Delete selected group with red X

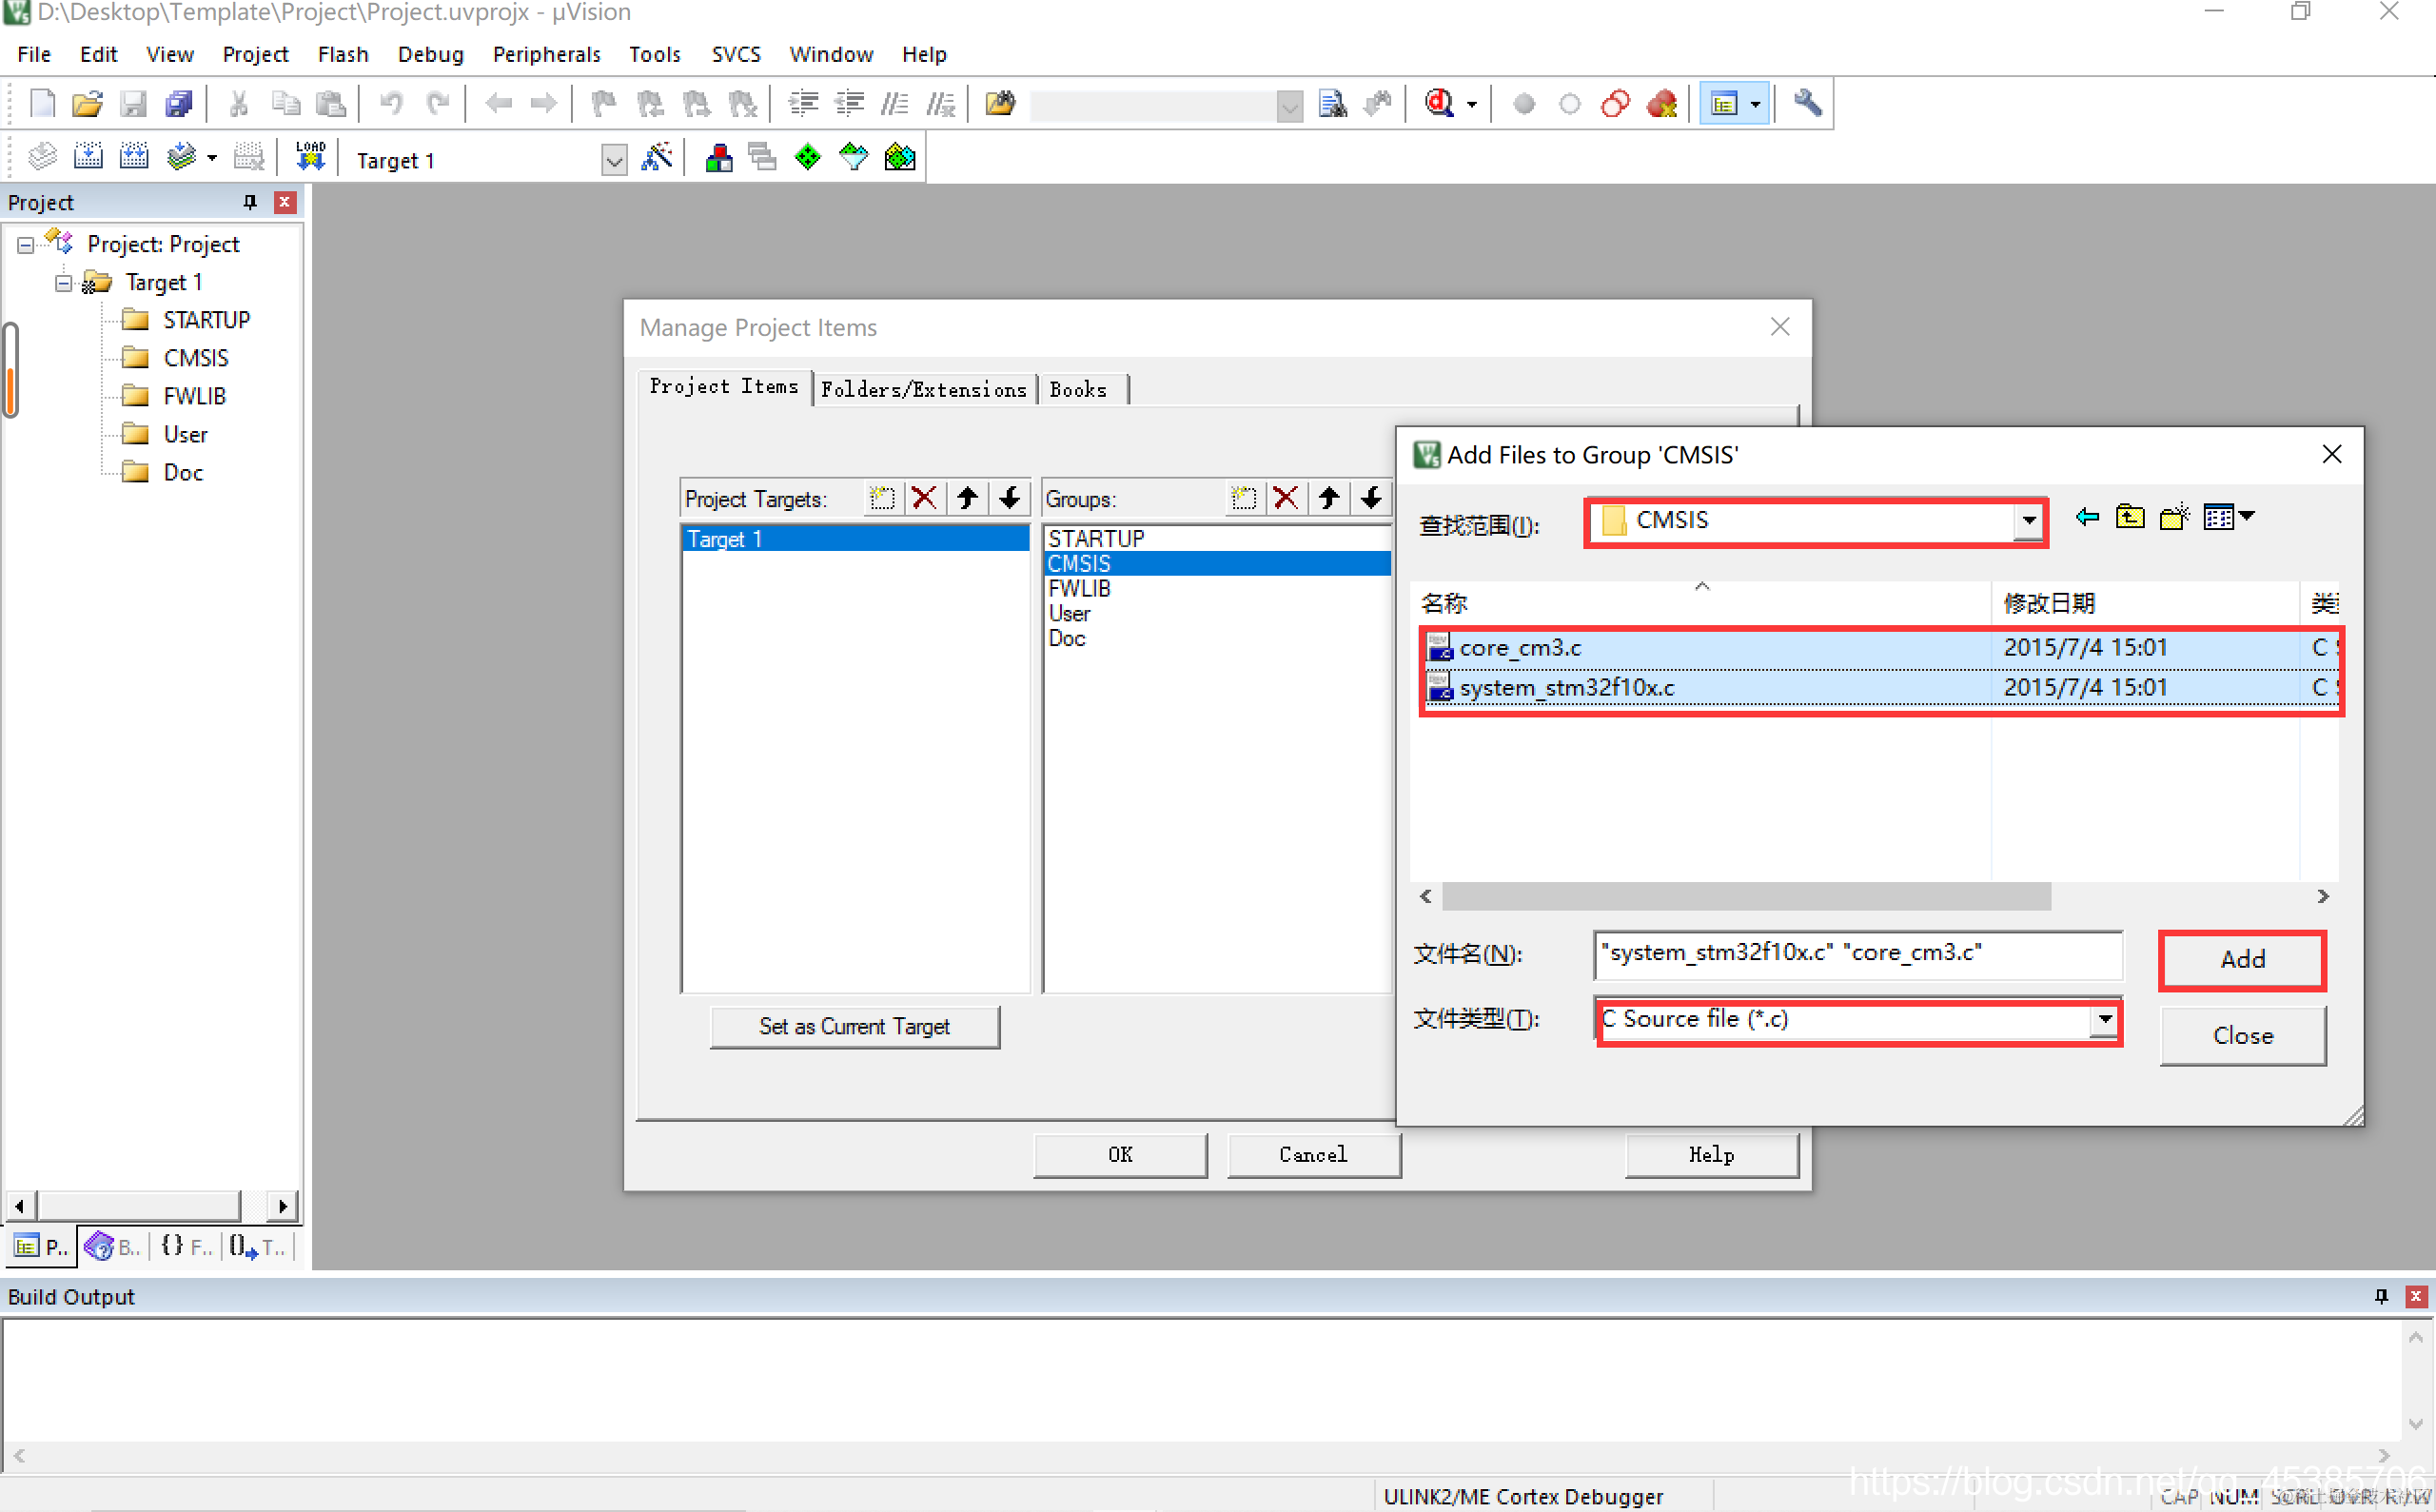coord(1286,498)
